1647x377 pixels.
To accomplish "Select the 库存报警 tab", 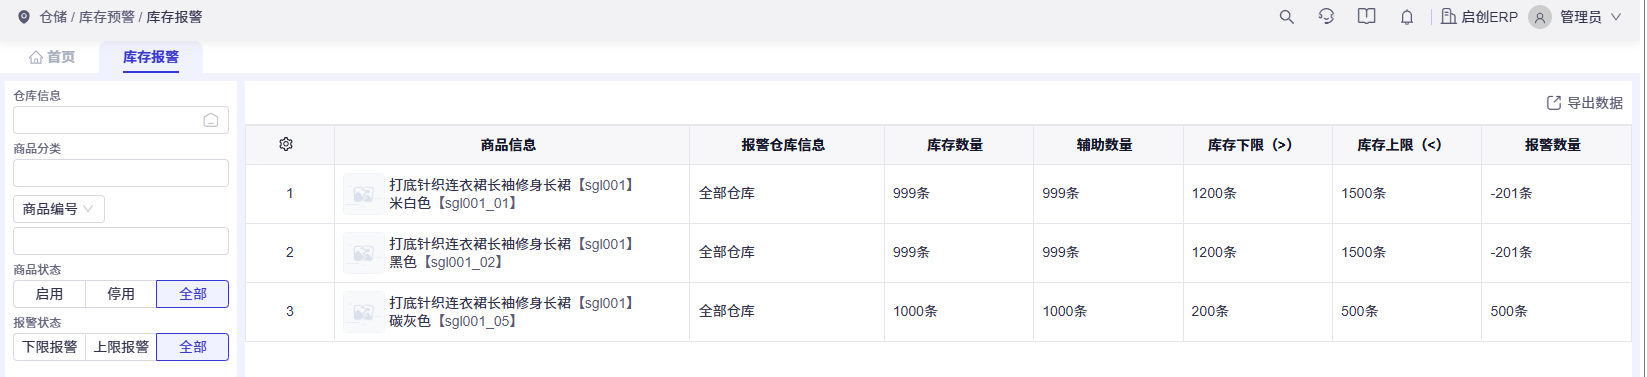I will tap(151, 57).
